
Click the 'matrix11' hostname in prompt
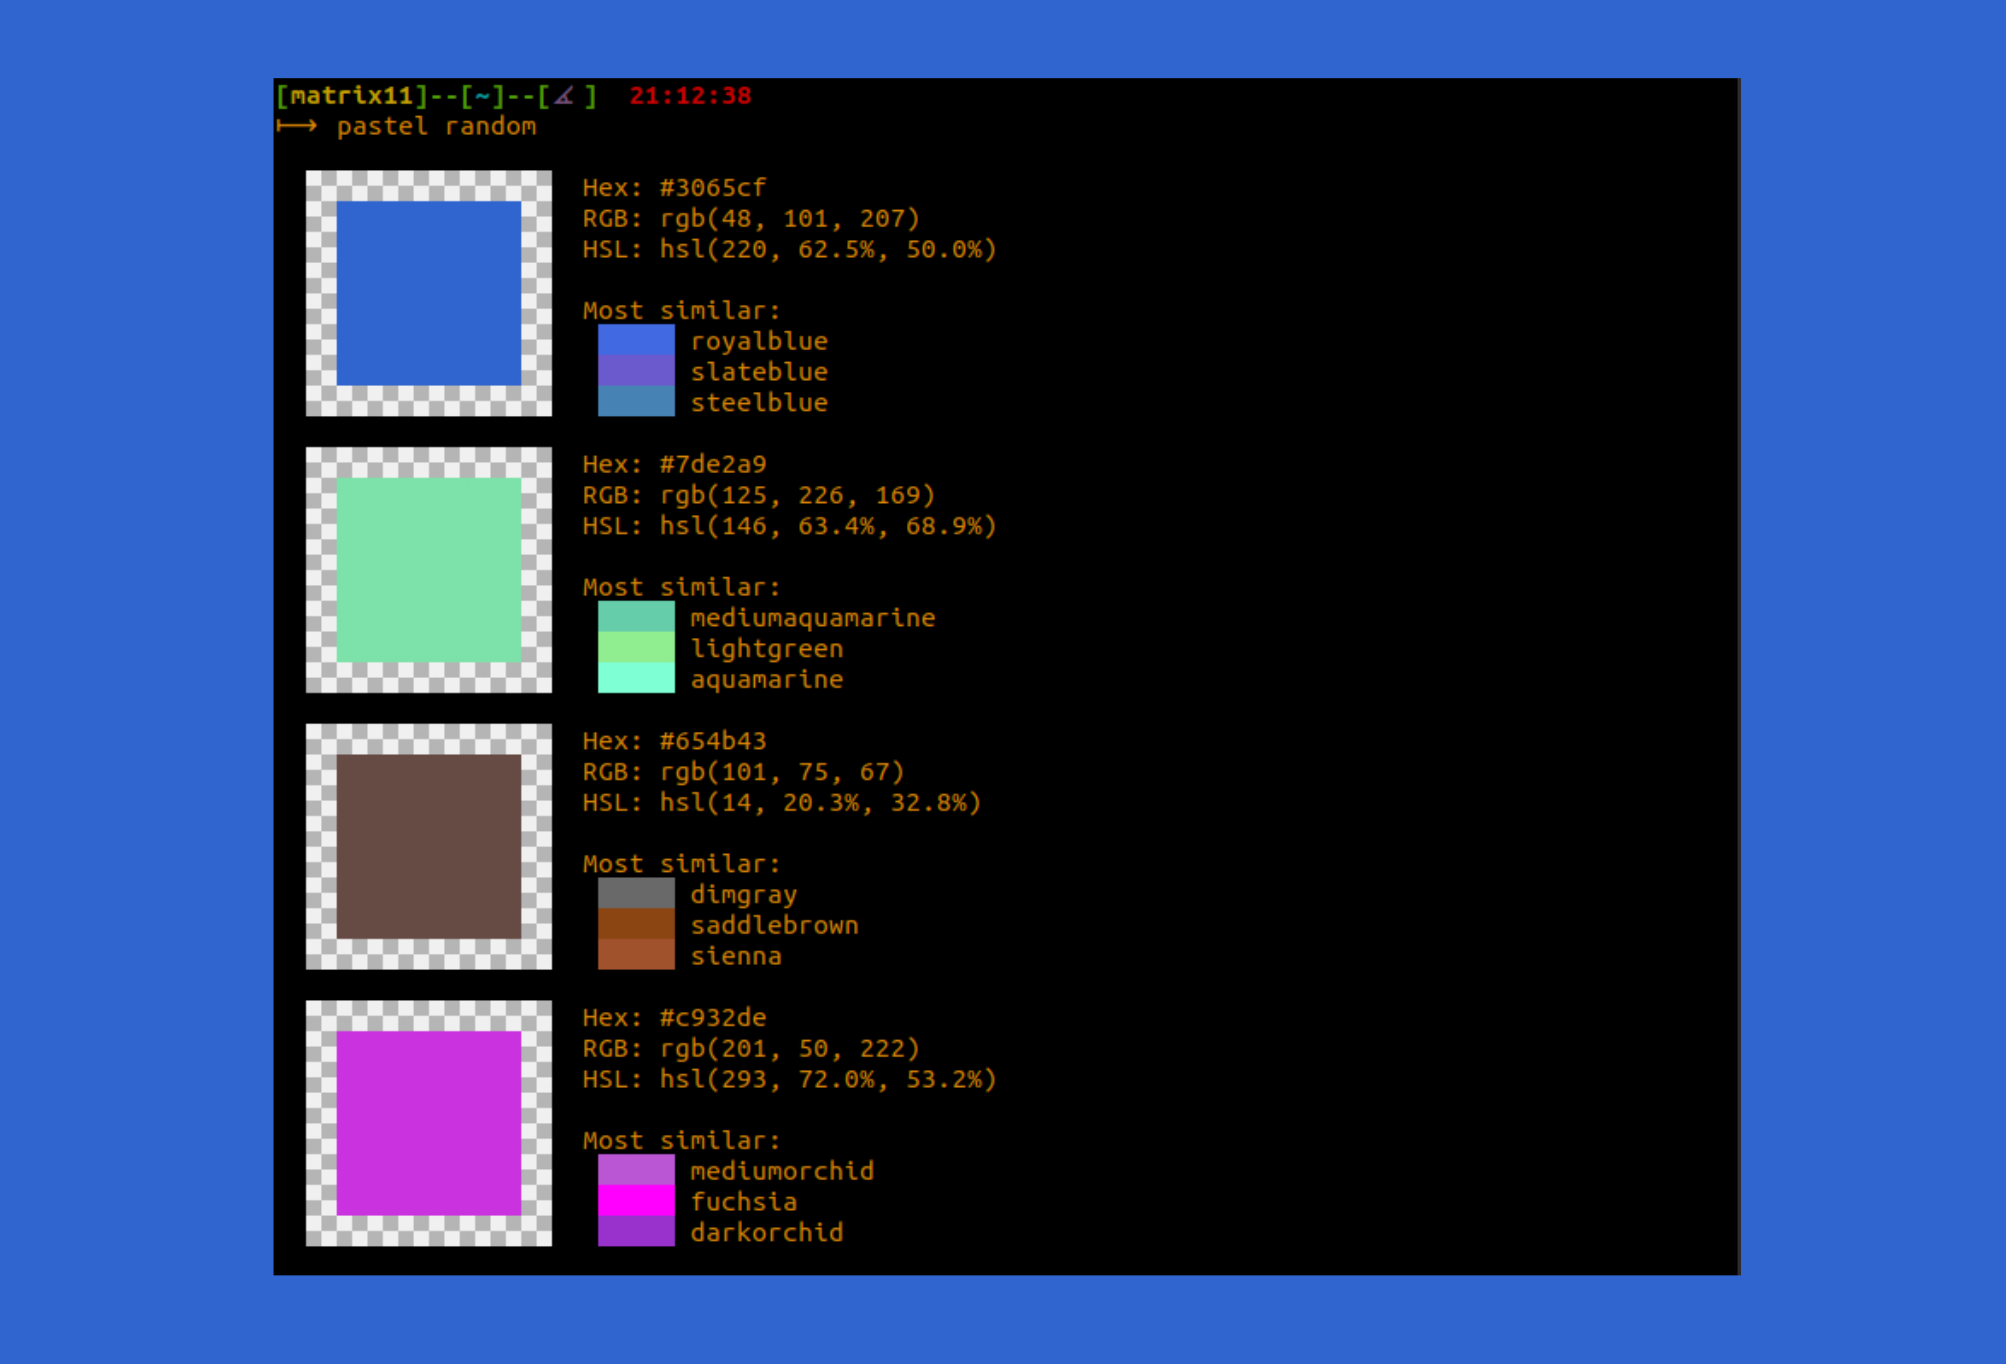coord(351,95)
